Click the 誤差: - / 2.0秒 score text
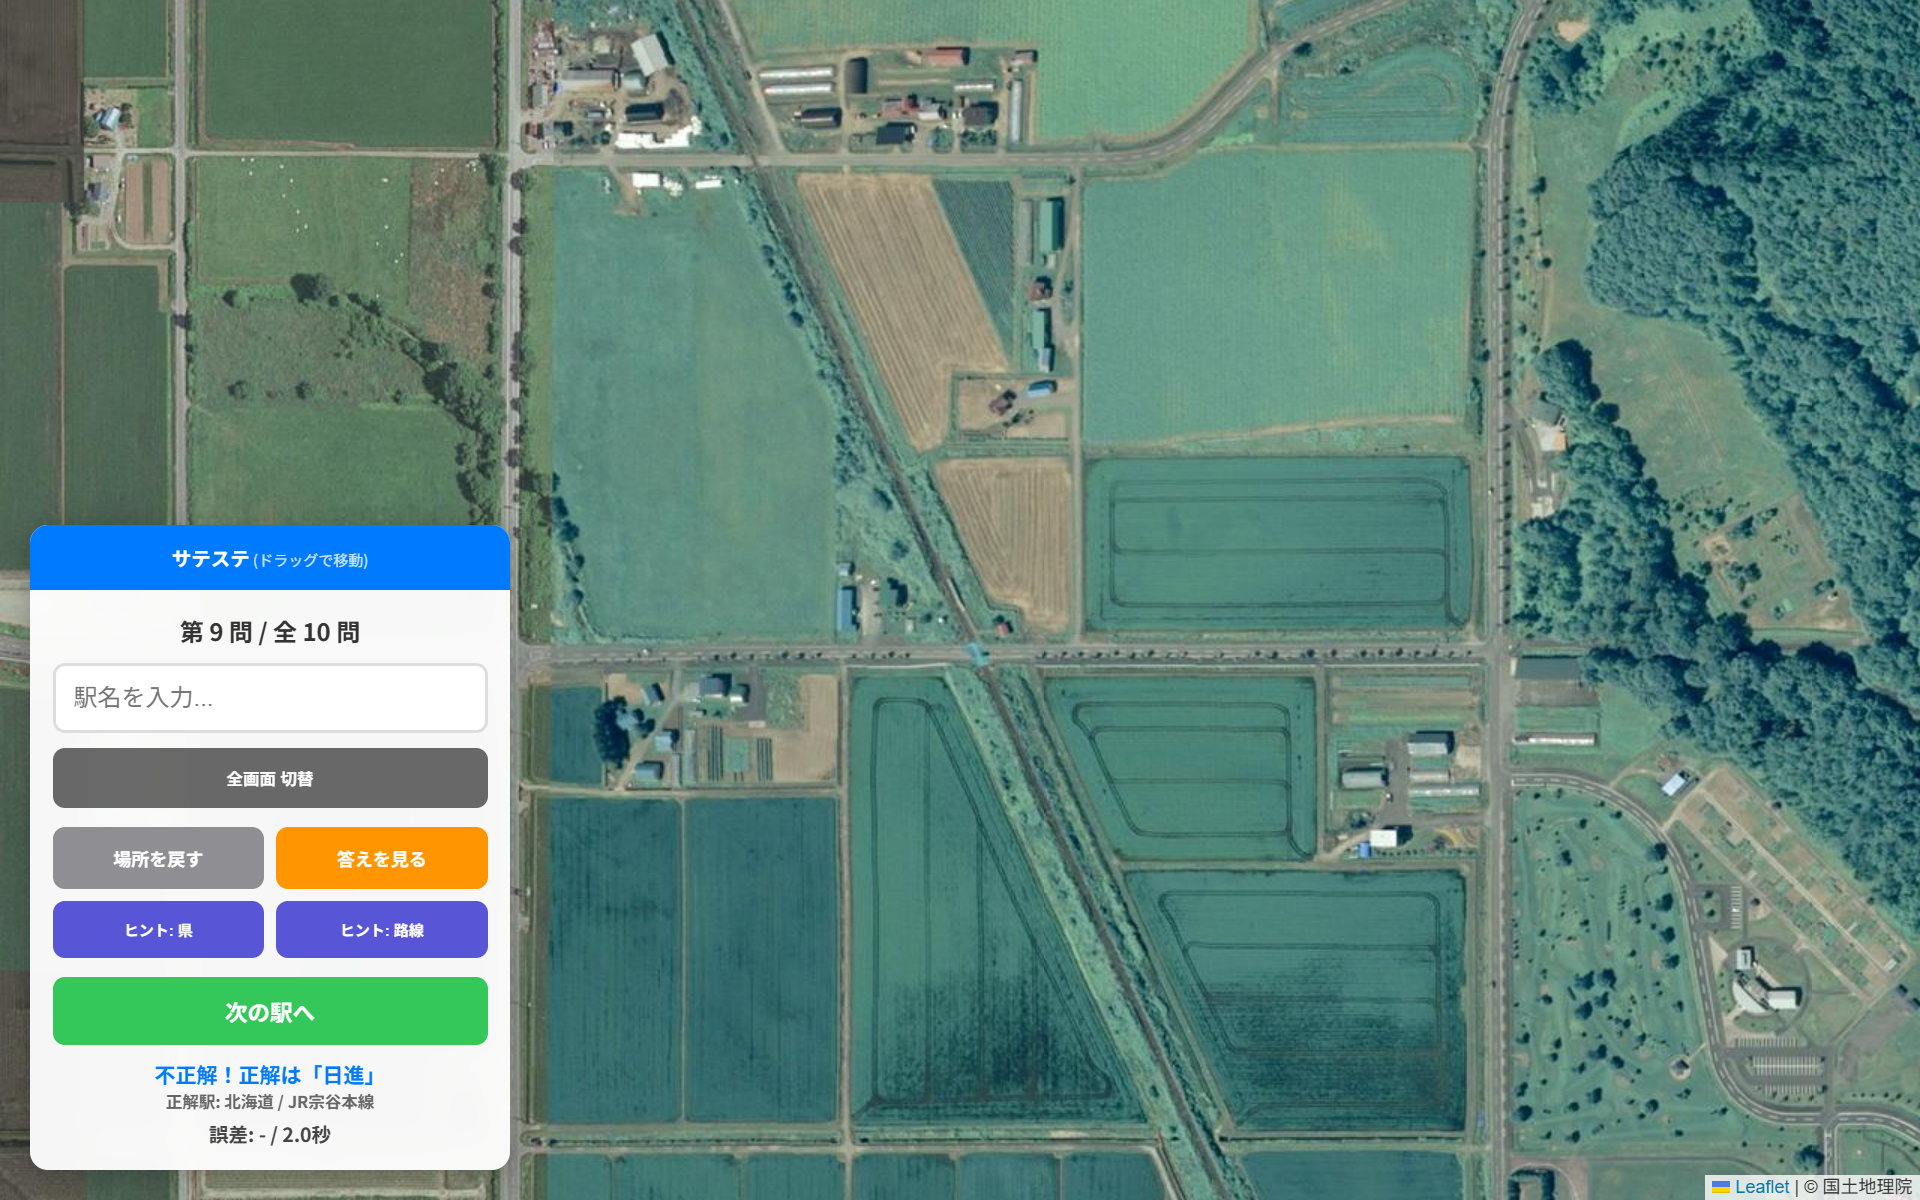 click(270, 1134)
